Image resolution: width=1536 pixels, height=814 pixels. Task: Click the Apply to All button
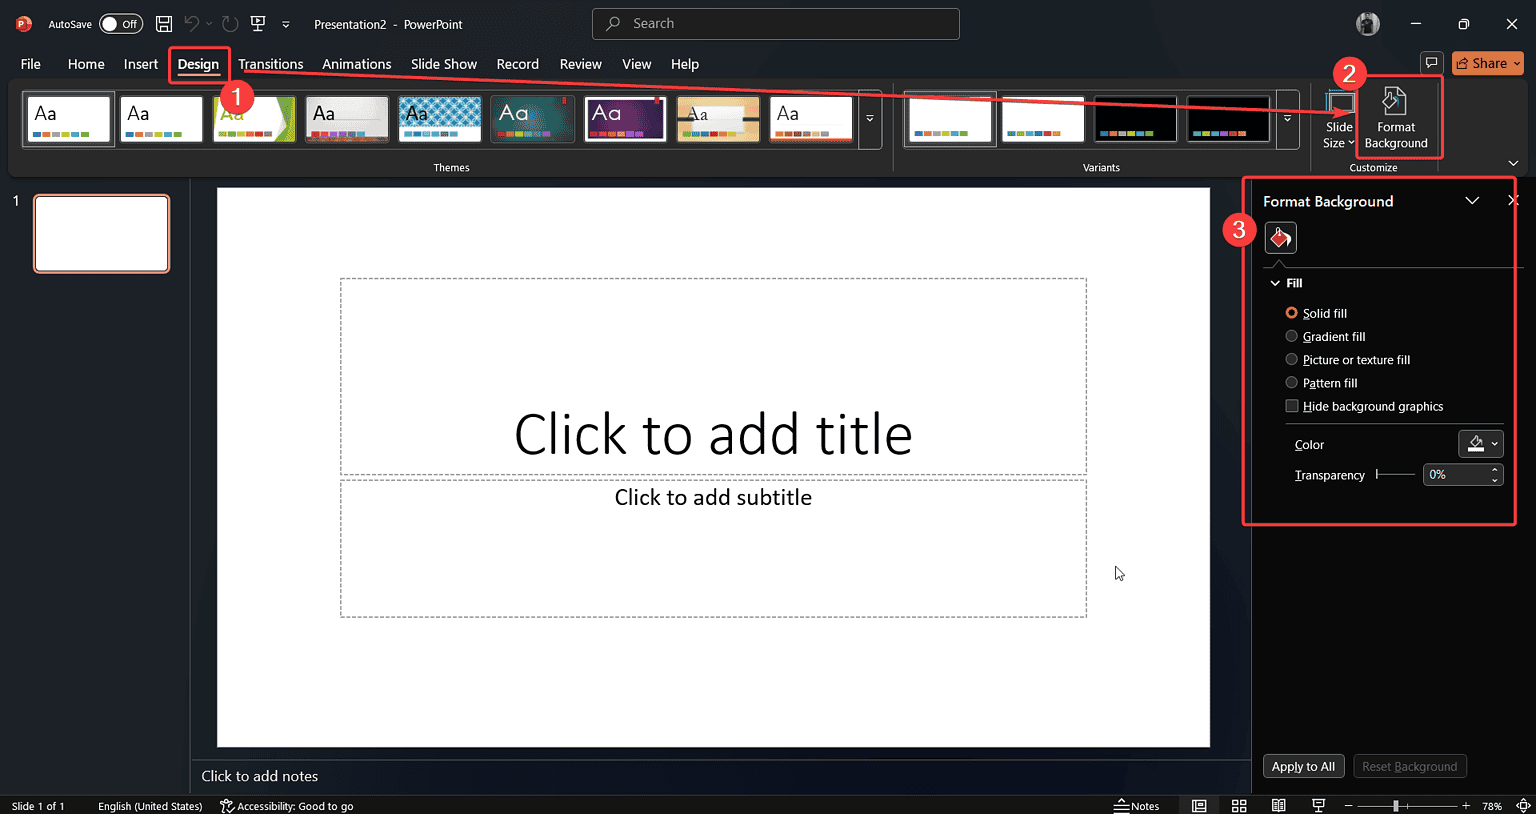(x=1303, y=765)
